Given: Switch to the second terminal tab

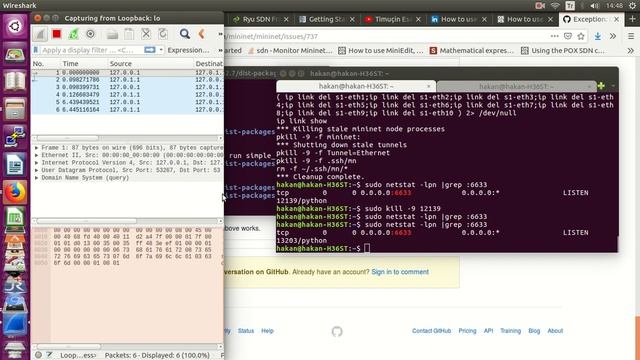Looking at the screenshot, I should pyautogui.click(x=516, y=87).
